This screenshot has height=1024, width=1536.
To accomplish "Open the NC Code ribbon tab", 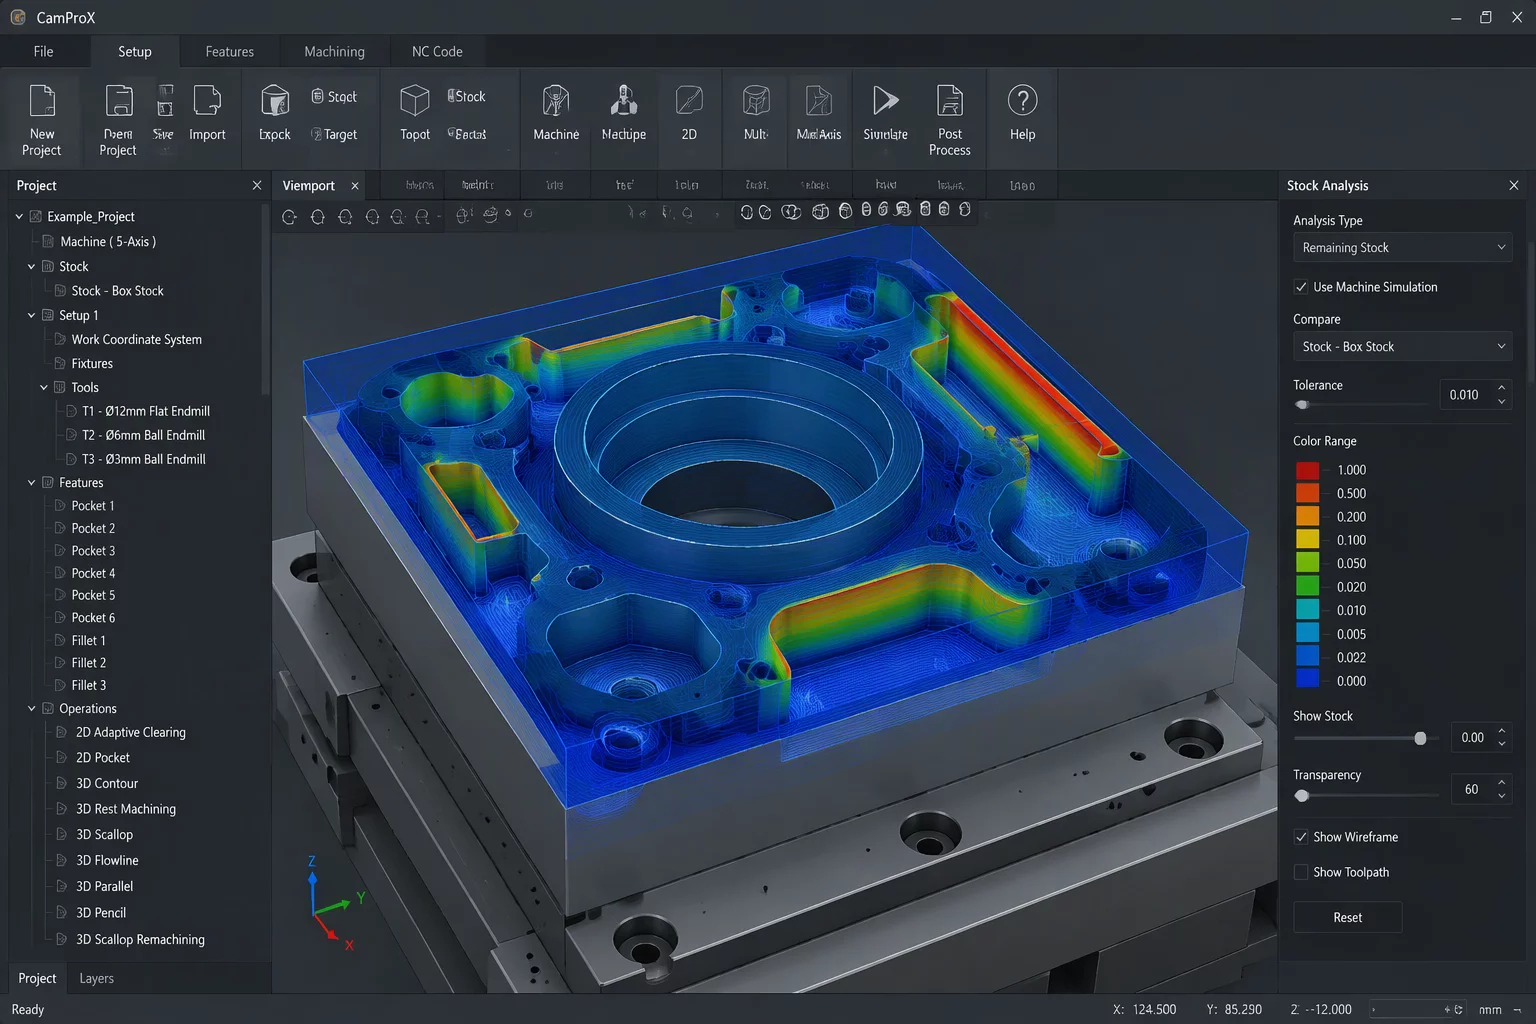I will 437,51.
